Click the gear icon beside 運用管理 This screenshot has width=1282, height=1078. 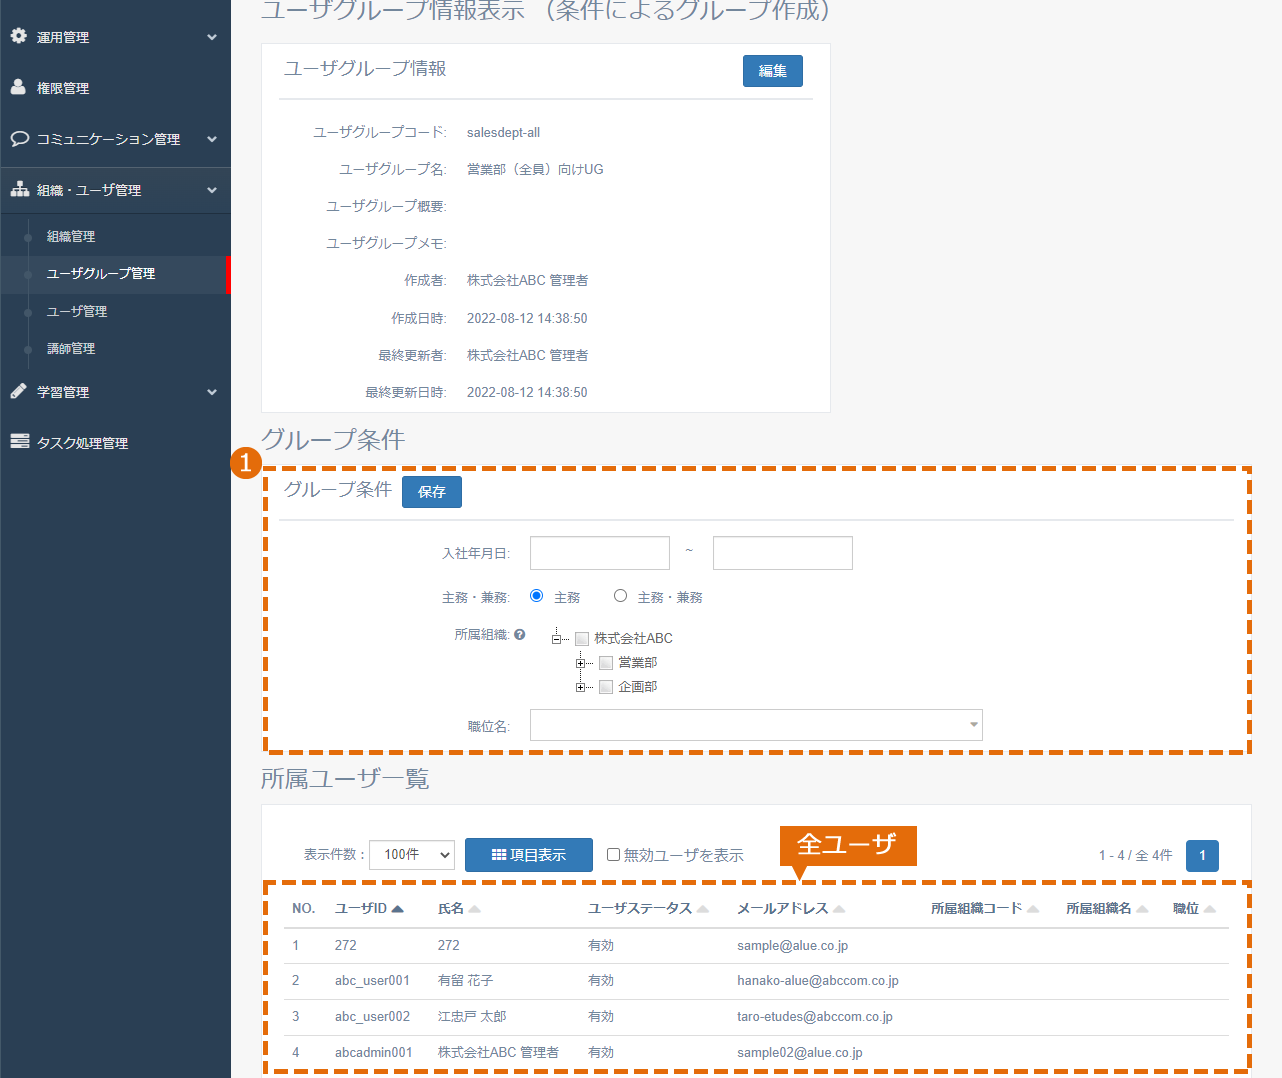pos(18,36)
